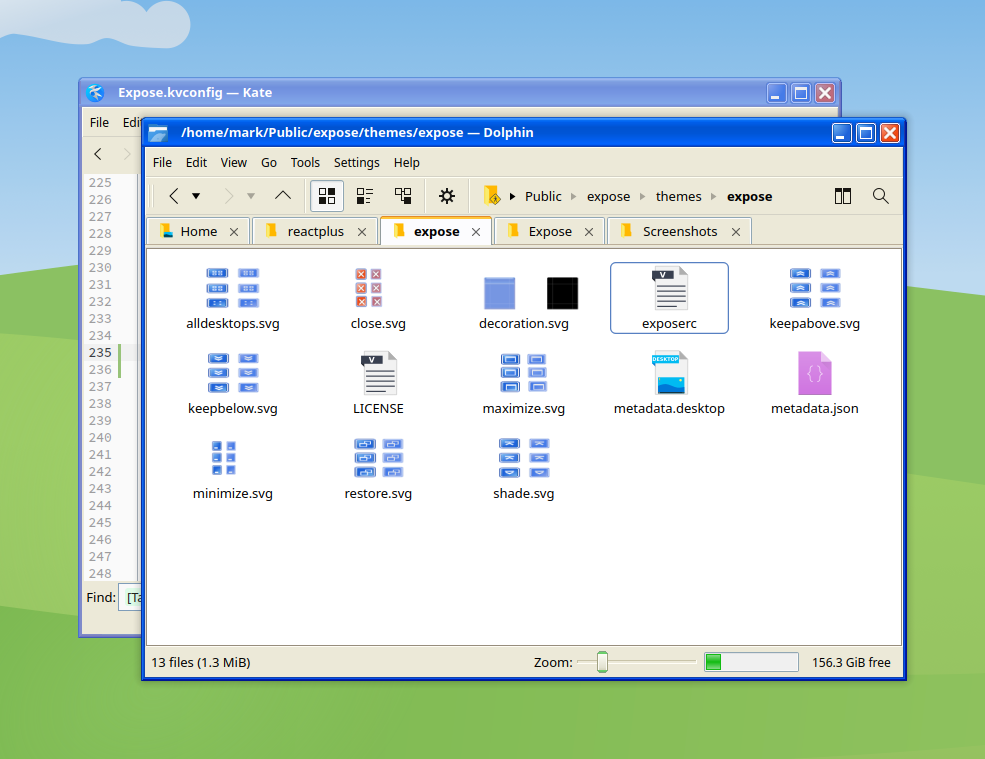Click the bold expose breadcrumb entry
The width and height of the screenshot is (985, 759).
[749, 197]
